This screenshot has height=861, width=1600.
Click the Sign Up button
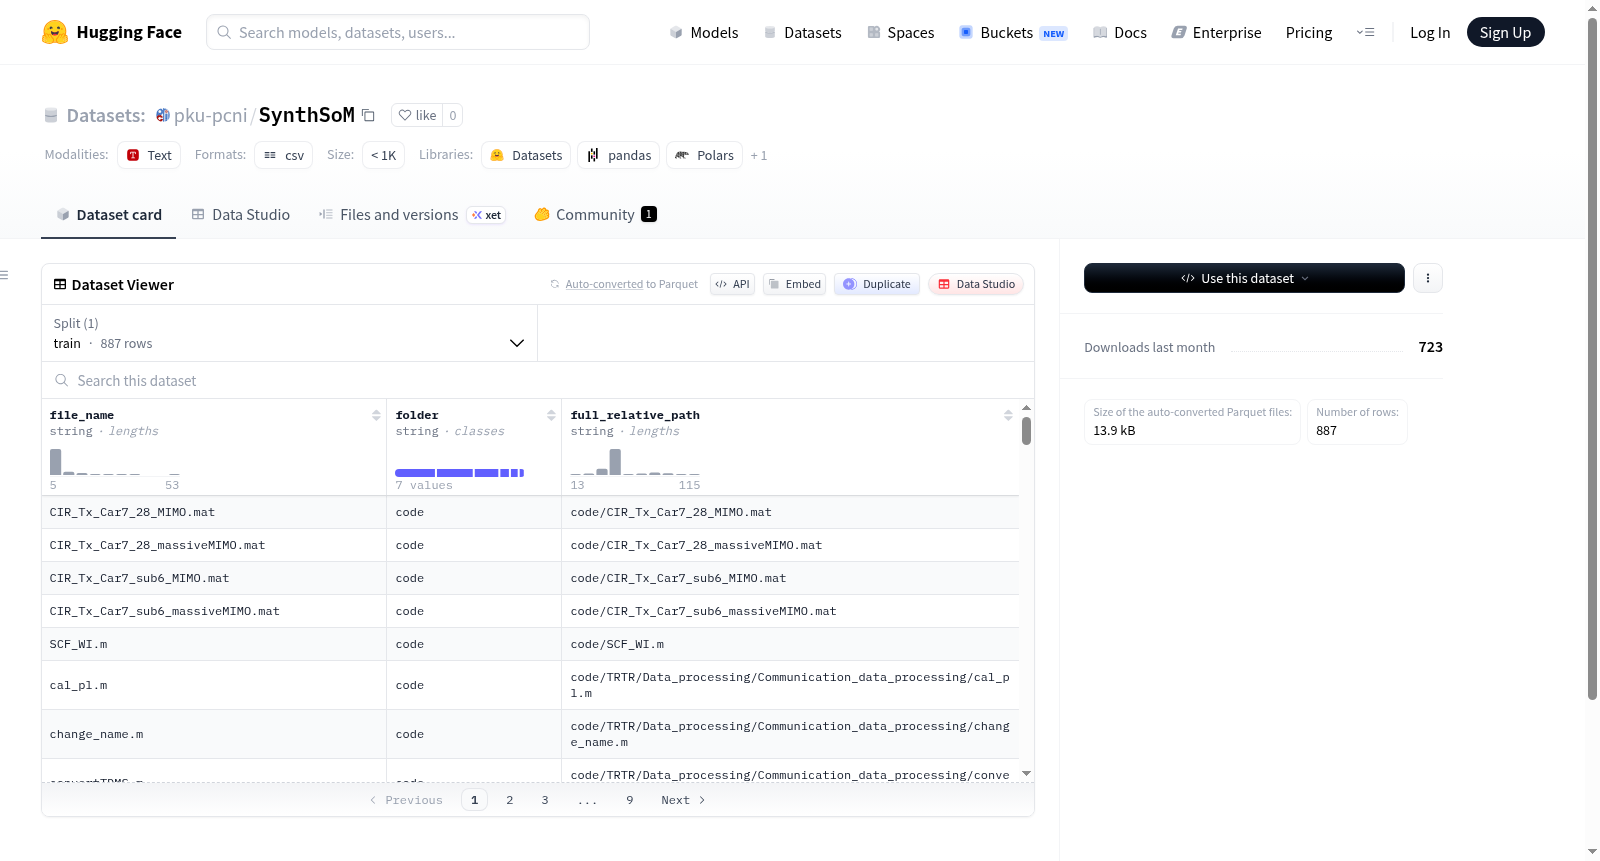click(x=1505, y=32)
